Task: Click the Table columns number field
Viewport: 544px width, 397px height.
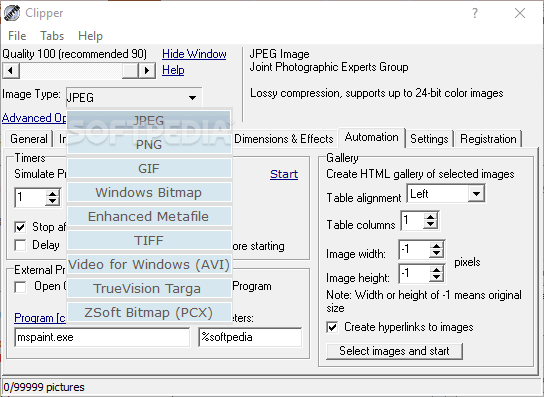Action: tap(413, 220)
